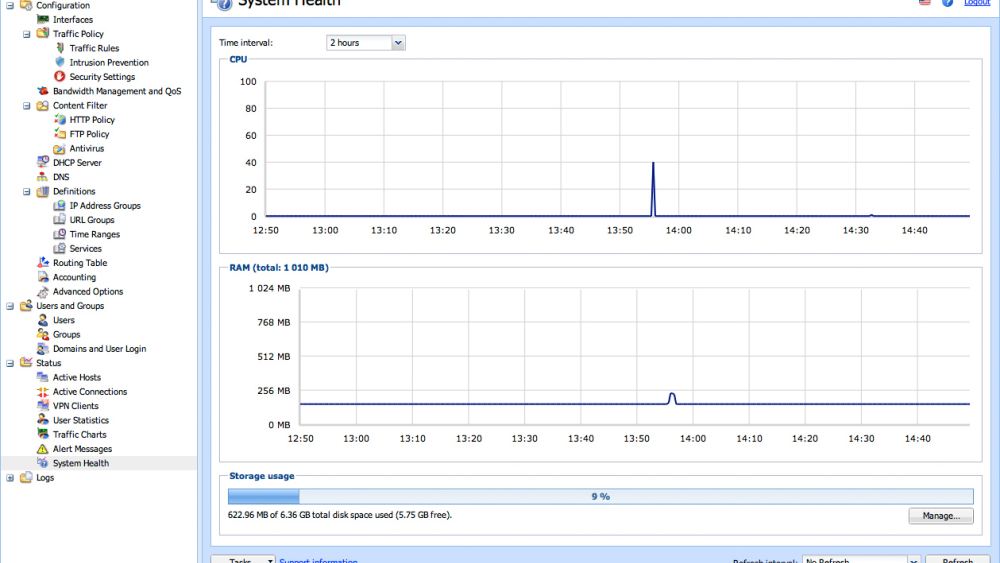Select HTTP Policy in the sidebar
Image resolution: width=1000 pixels, height=563 pixels.
92,120
